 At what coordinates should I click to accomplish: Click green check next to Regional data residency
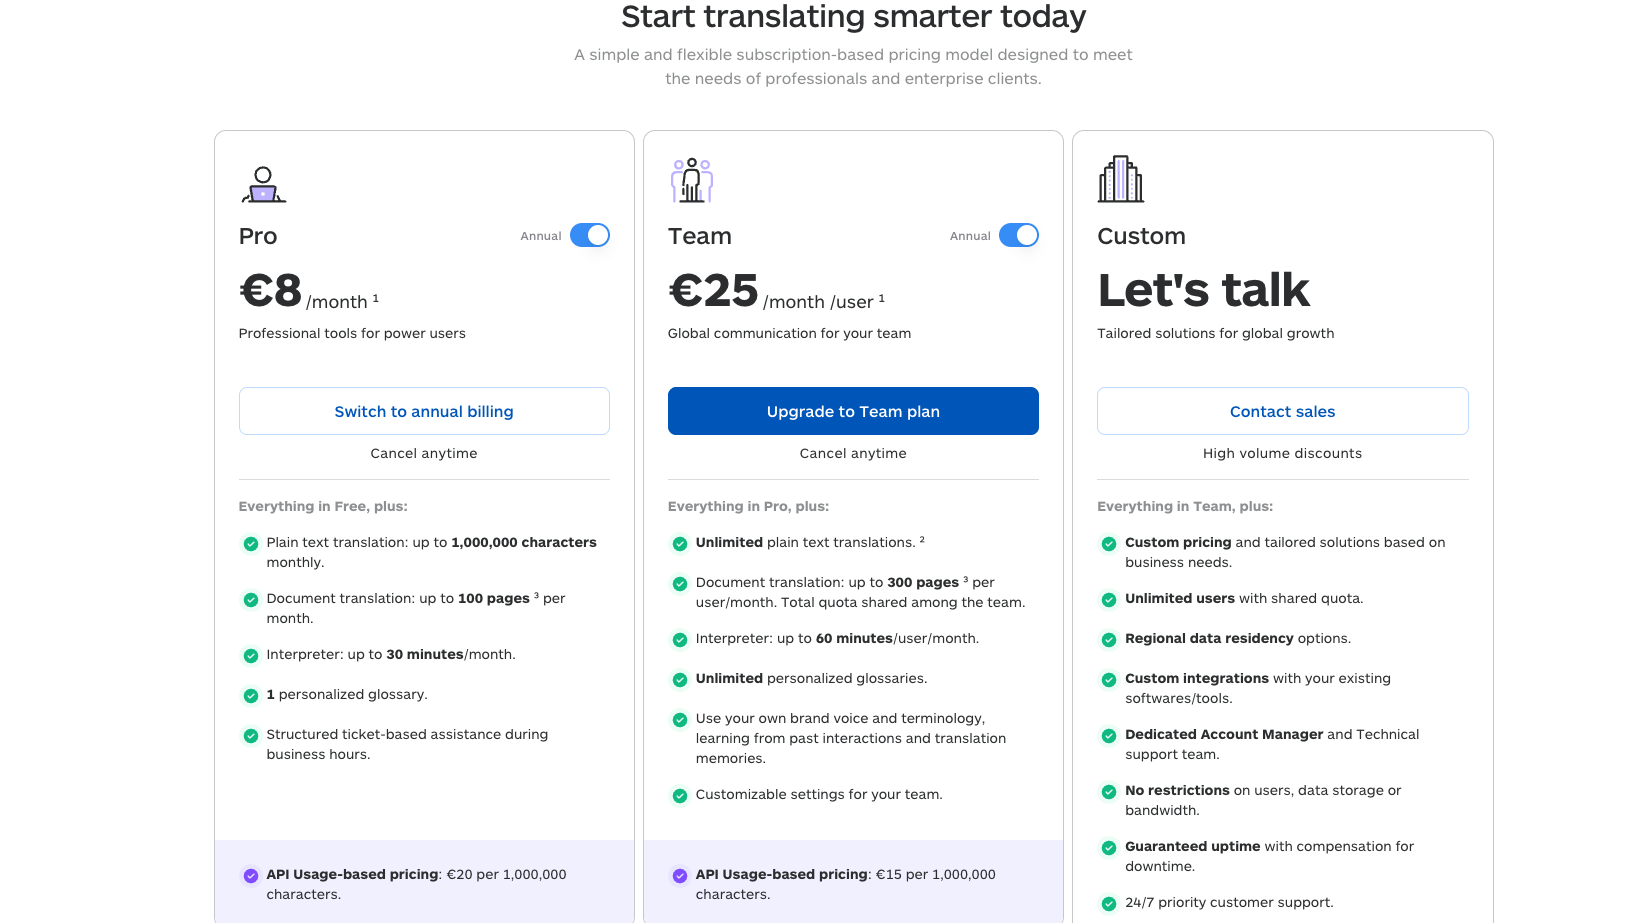(x=1109, y=640)
